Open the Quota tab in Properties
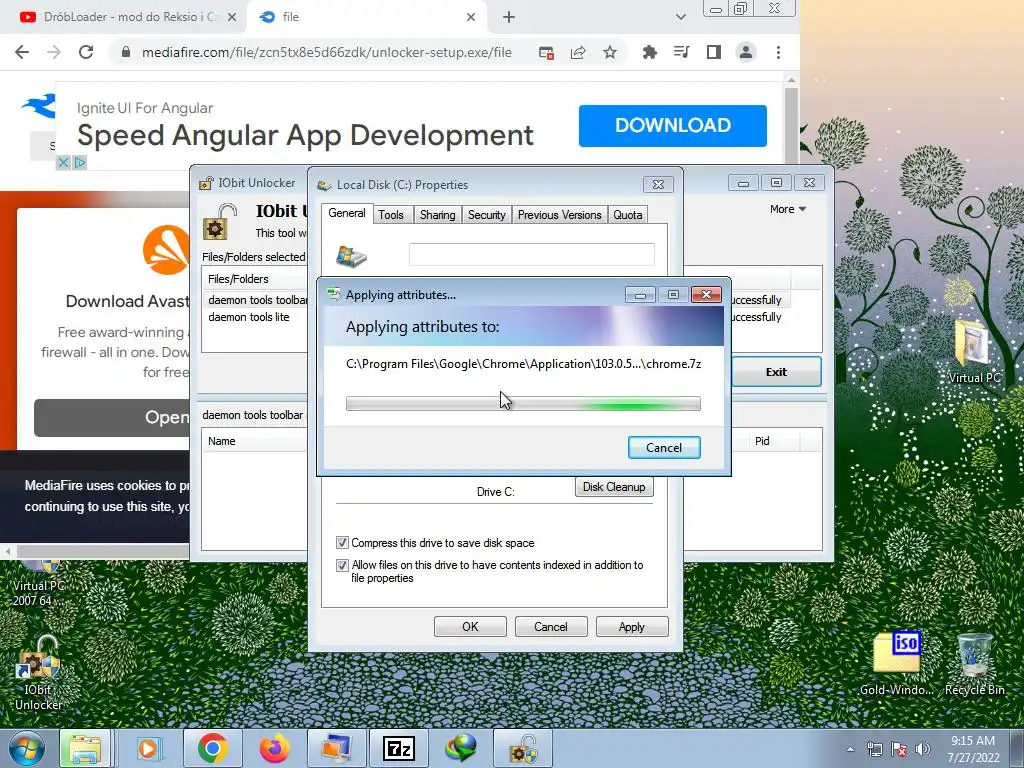The width and height of the screenshot is (1024, 768). 628,215
